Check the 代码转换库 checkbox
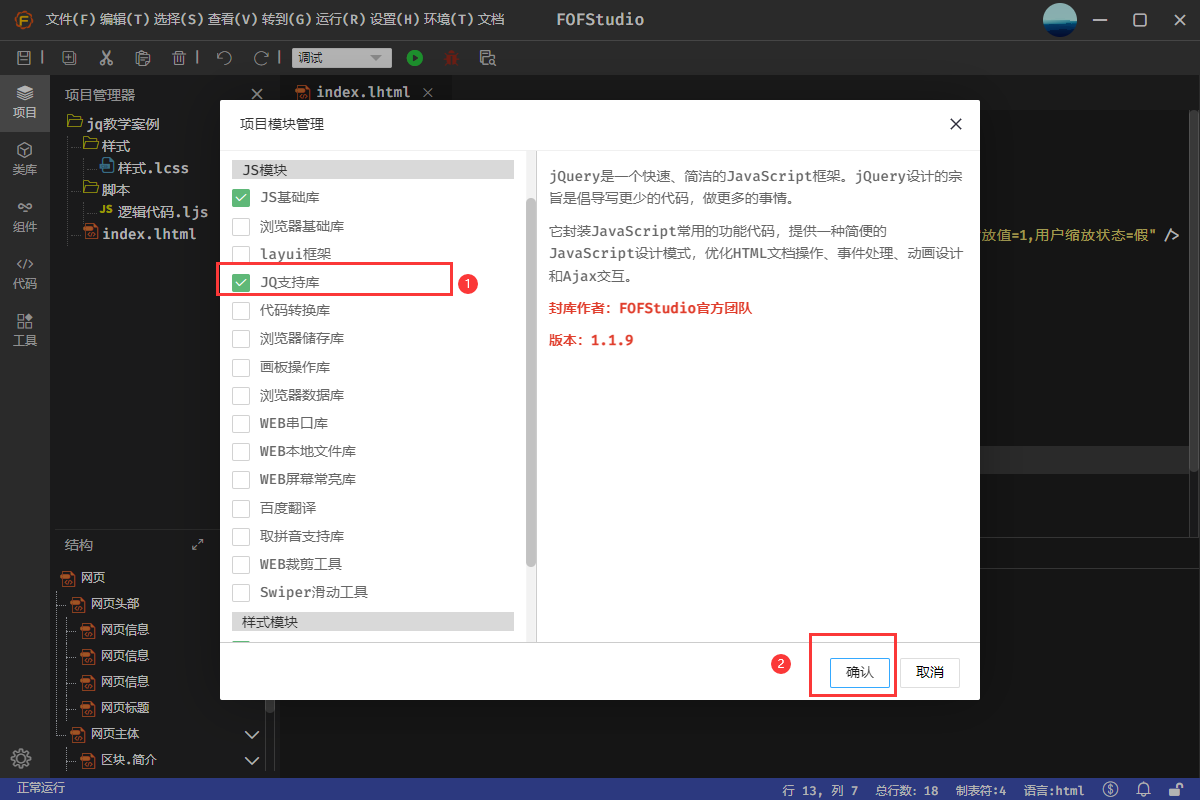 pyautogui.click(x=241, y=310)
